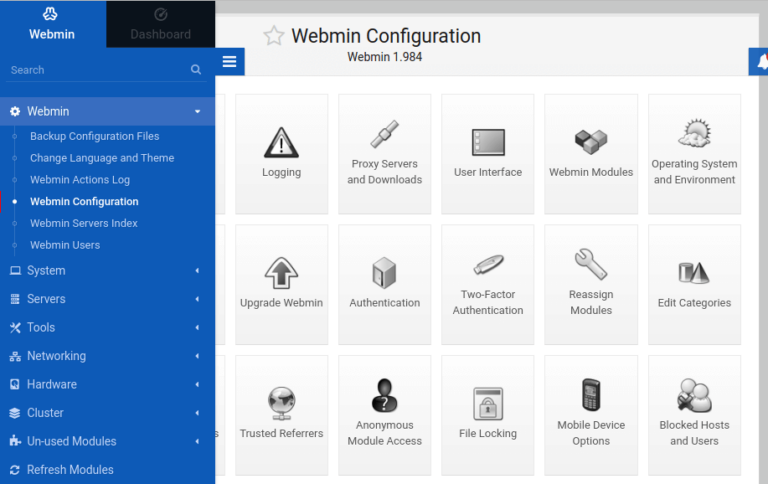Click the User Interface icon
This screenshot has width=768, height=484.
pos(488,142)
